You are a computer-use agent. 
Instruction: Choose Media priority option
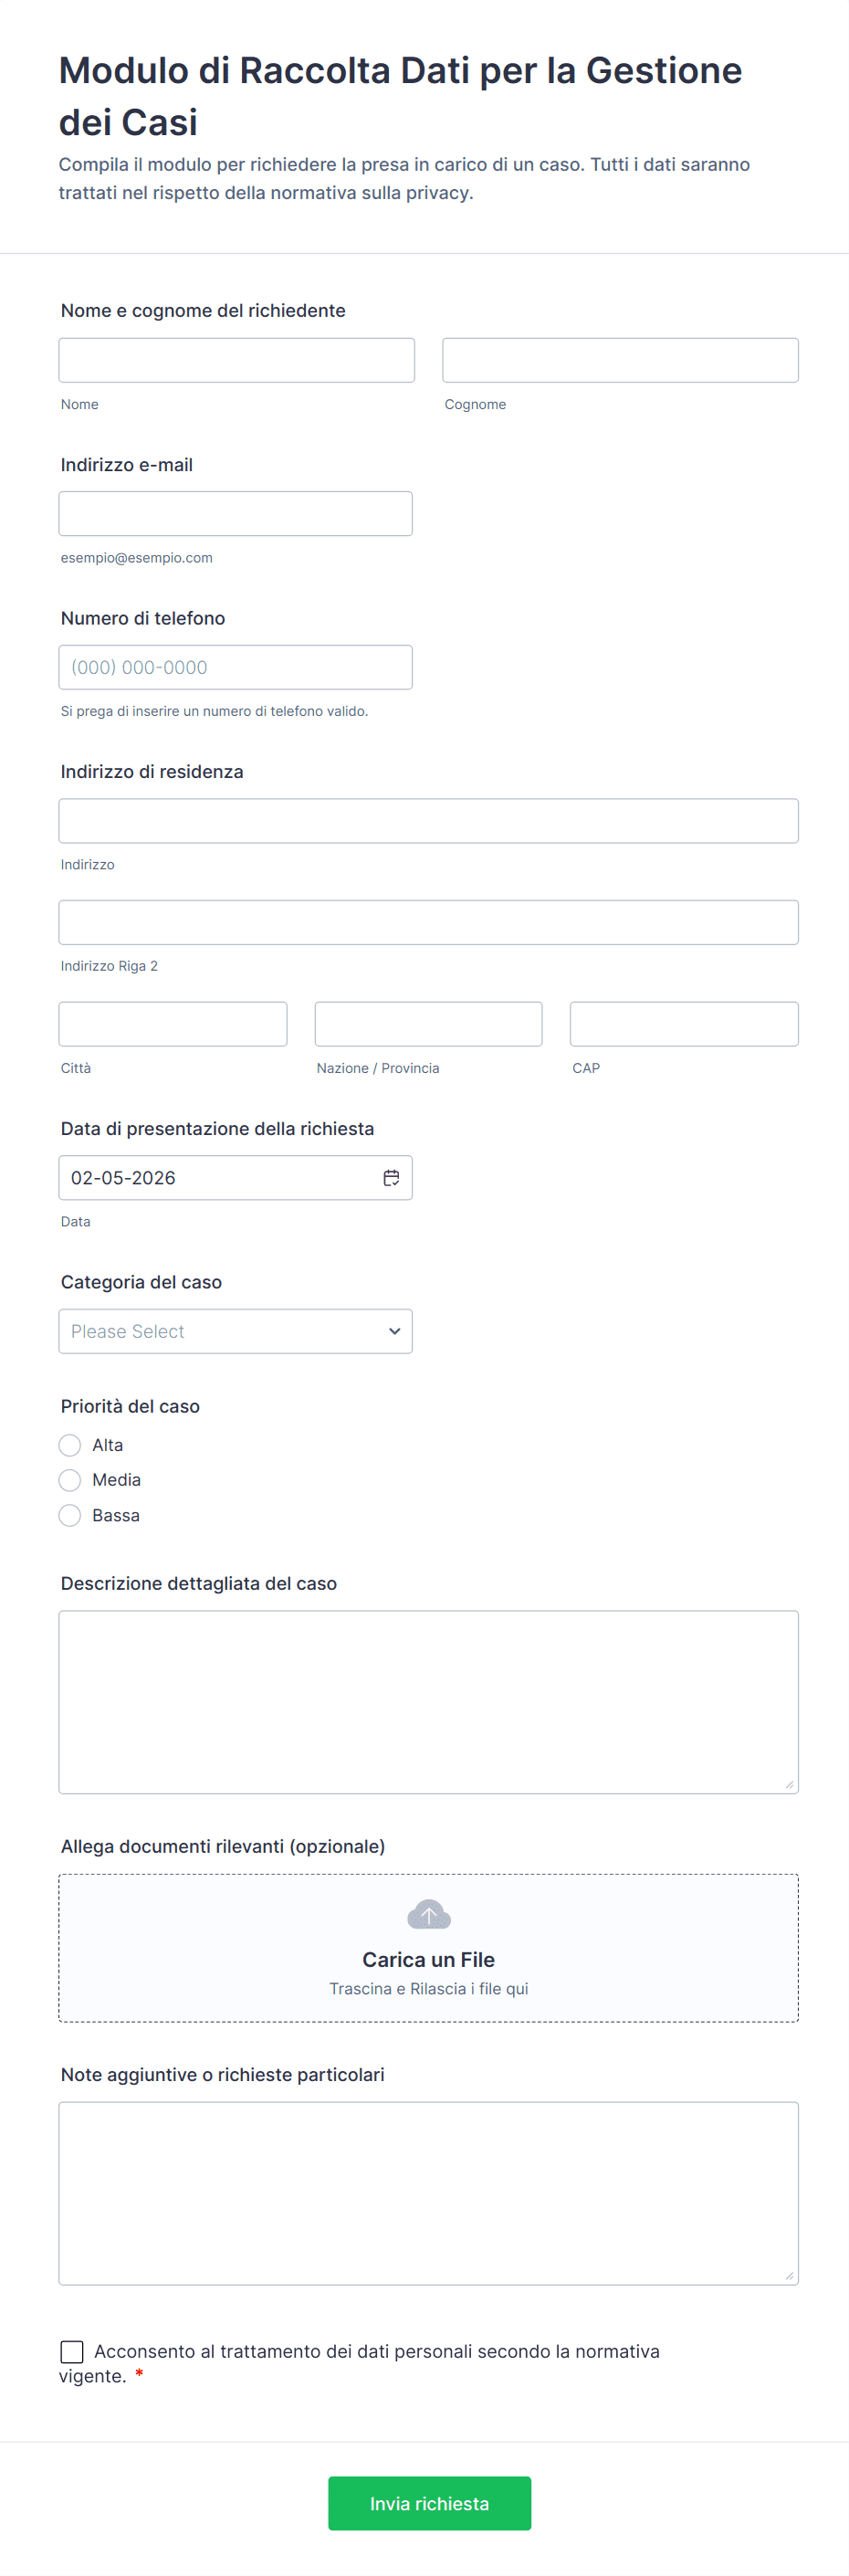tap(70, 1480)
